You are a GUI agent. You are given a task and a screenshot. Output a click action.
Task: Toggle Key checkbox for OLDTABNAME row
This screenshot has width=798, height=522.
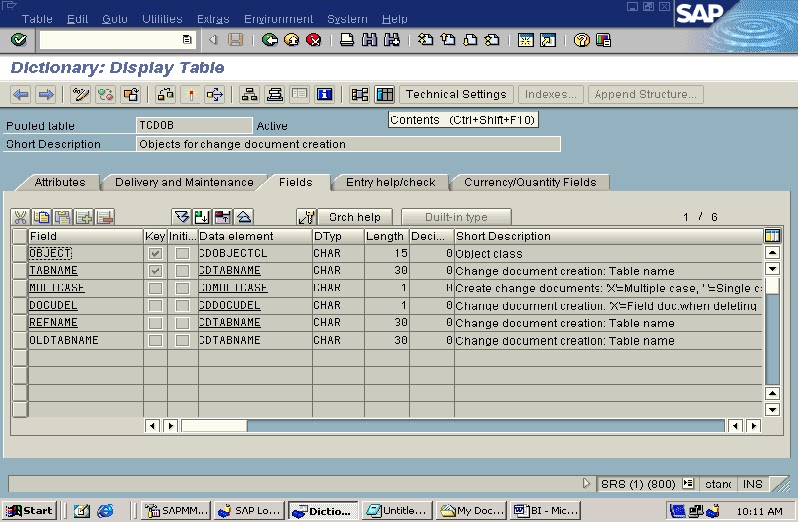coord(155,340)
